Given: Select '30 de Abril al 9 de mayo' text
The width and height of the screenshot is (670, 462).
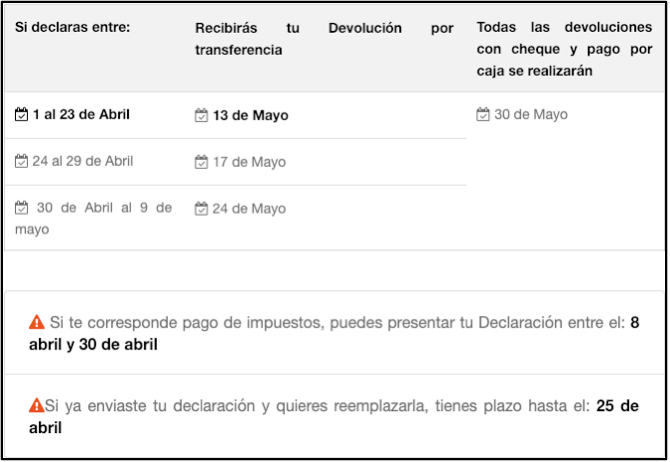Looking at the screenshot, I should pos(94,218).
